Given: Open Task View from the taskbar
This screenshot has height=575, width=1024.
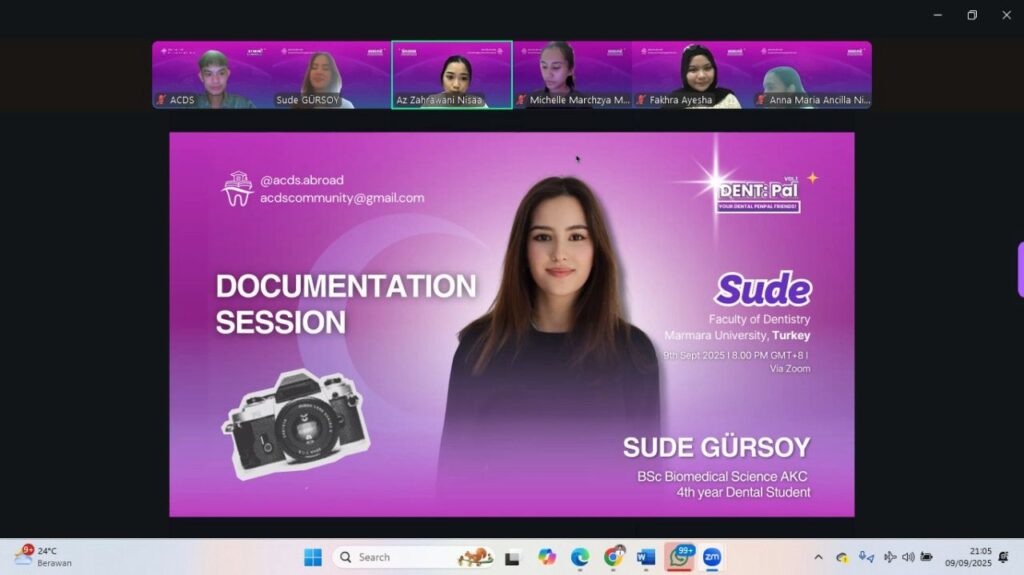Looking at the screenshot, I should (x=512, y=558).
